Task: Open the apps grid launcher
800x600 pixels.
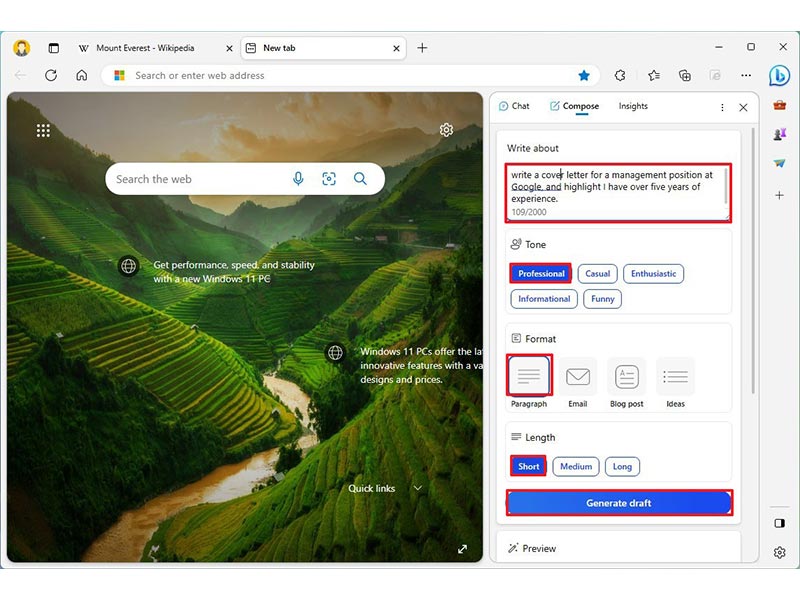Action: tap(43, 131)
